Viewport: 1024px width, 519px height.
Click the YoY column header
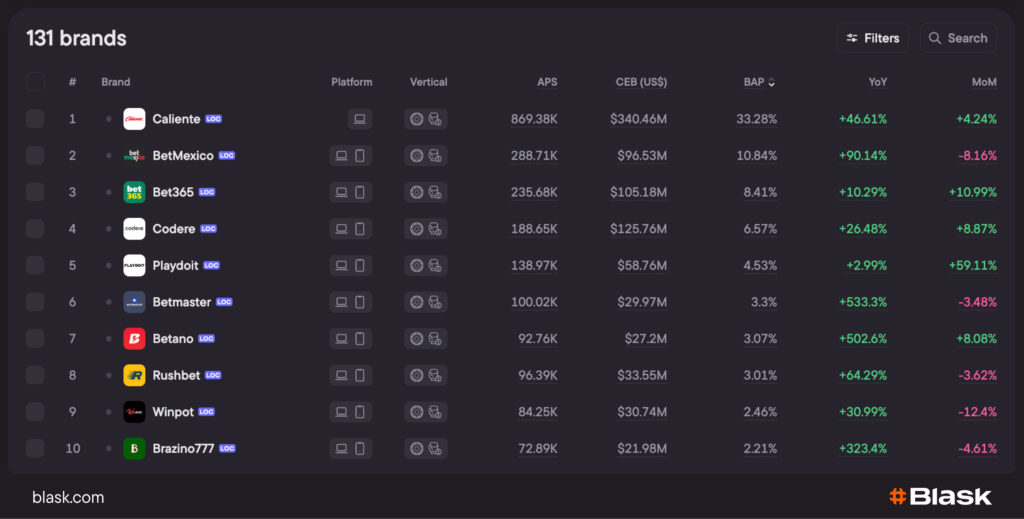877,82
